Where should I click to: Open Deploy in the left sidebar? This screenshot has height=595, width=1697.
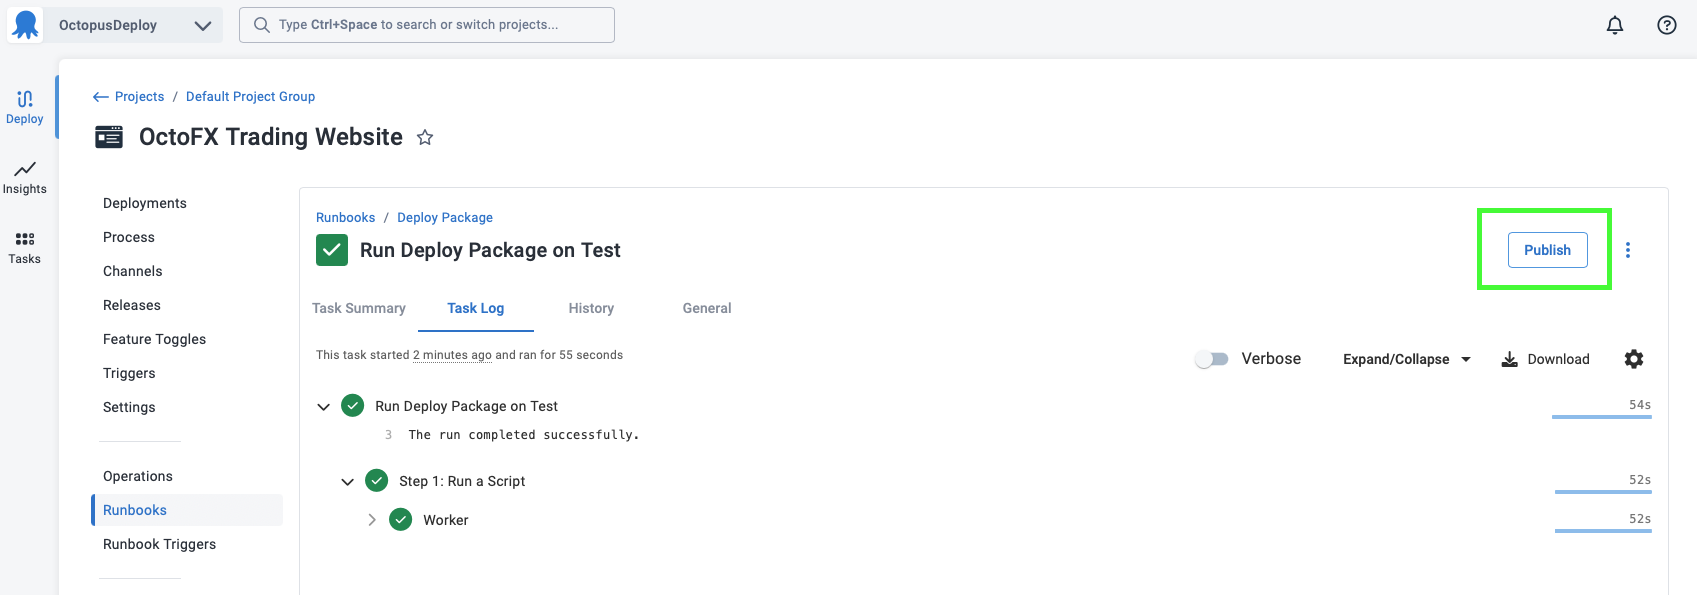point(25,107)
